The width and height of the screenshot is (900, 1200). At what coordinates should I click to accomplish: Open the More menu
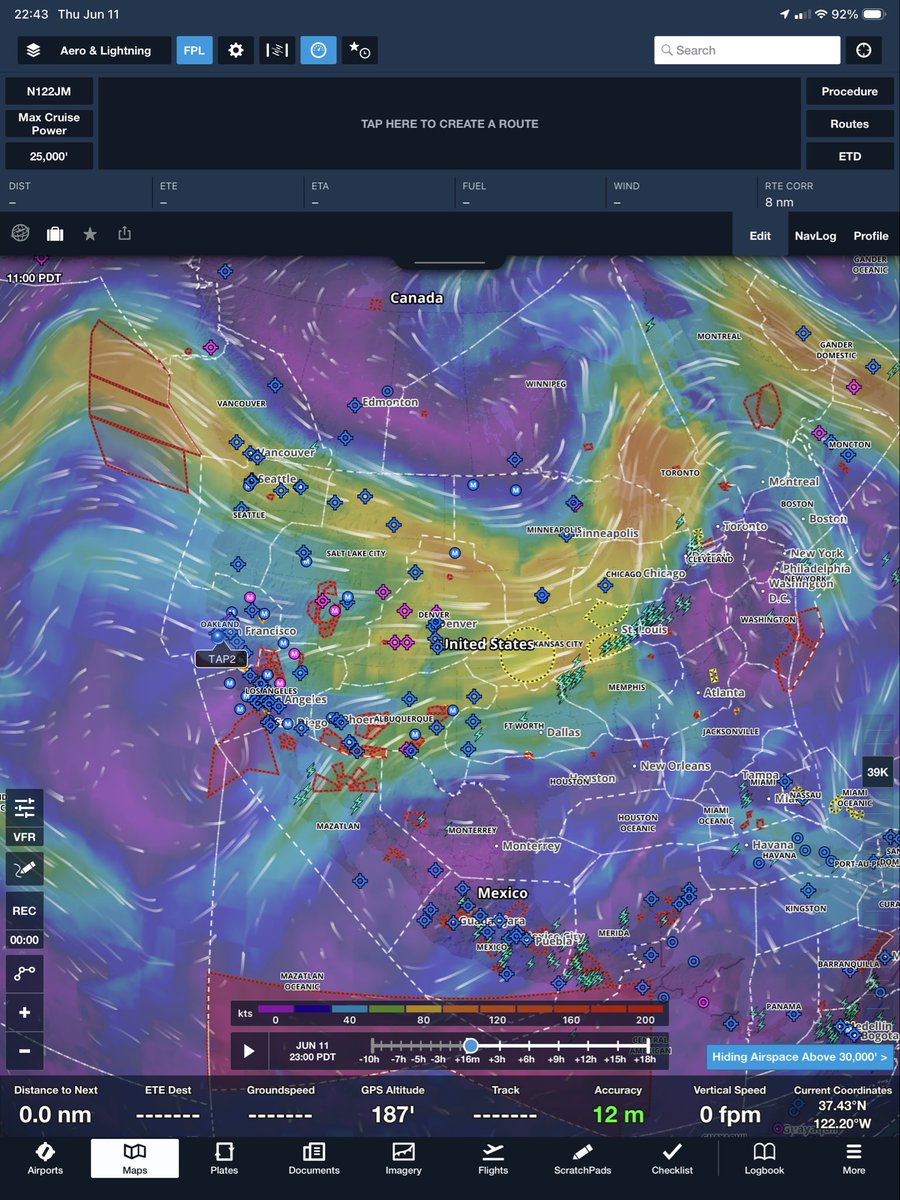(853, 1158)
